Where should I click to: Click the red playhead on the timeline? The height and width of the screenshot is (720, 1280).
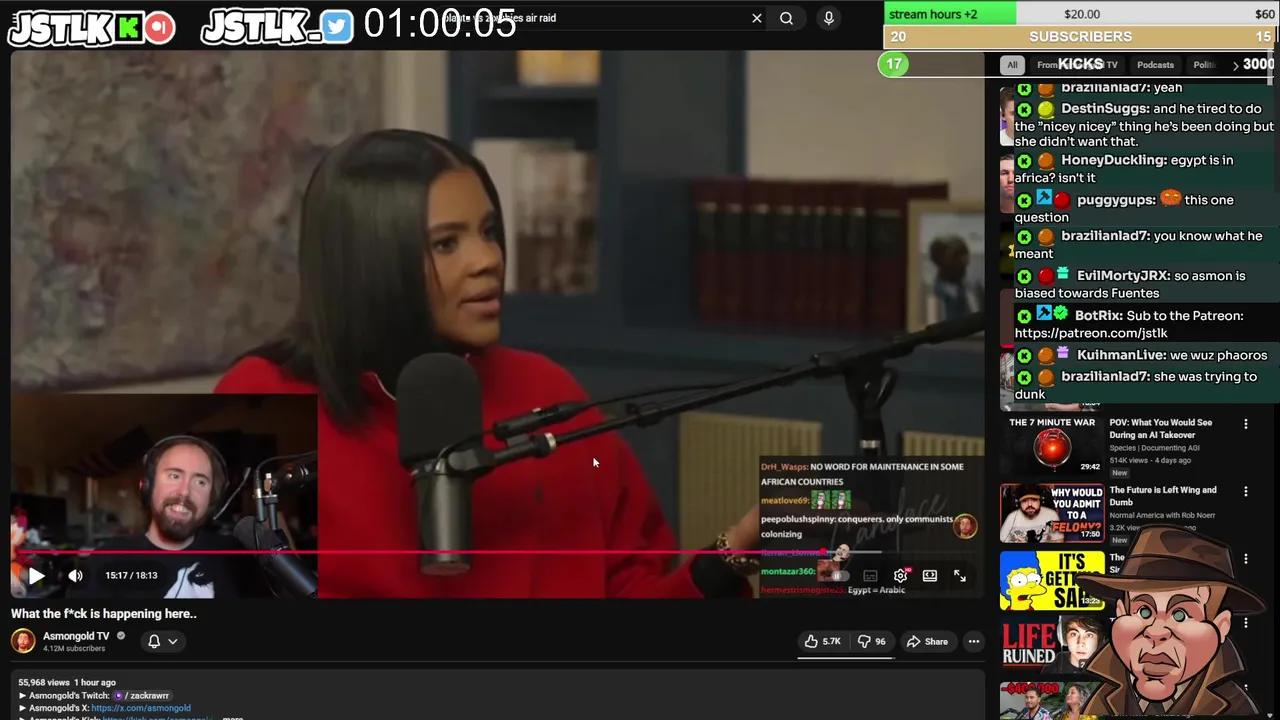[825, 552]
